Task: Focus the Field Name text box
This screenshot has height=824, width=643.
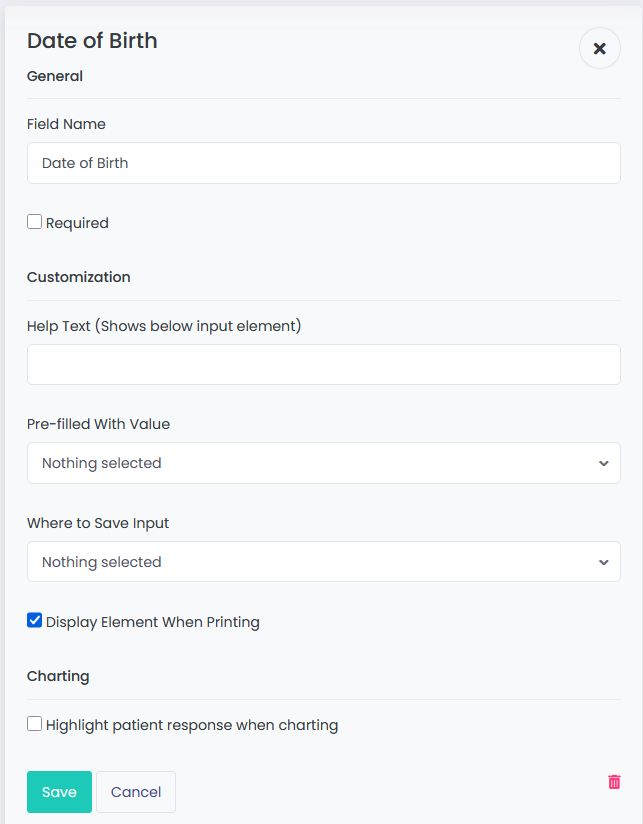Action: 324,163
